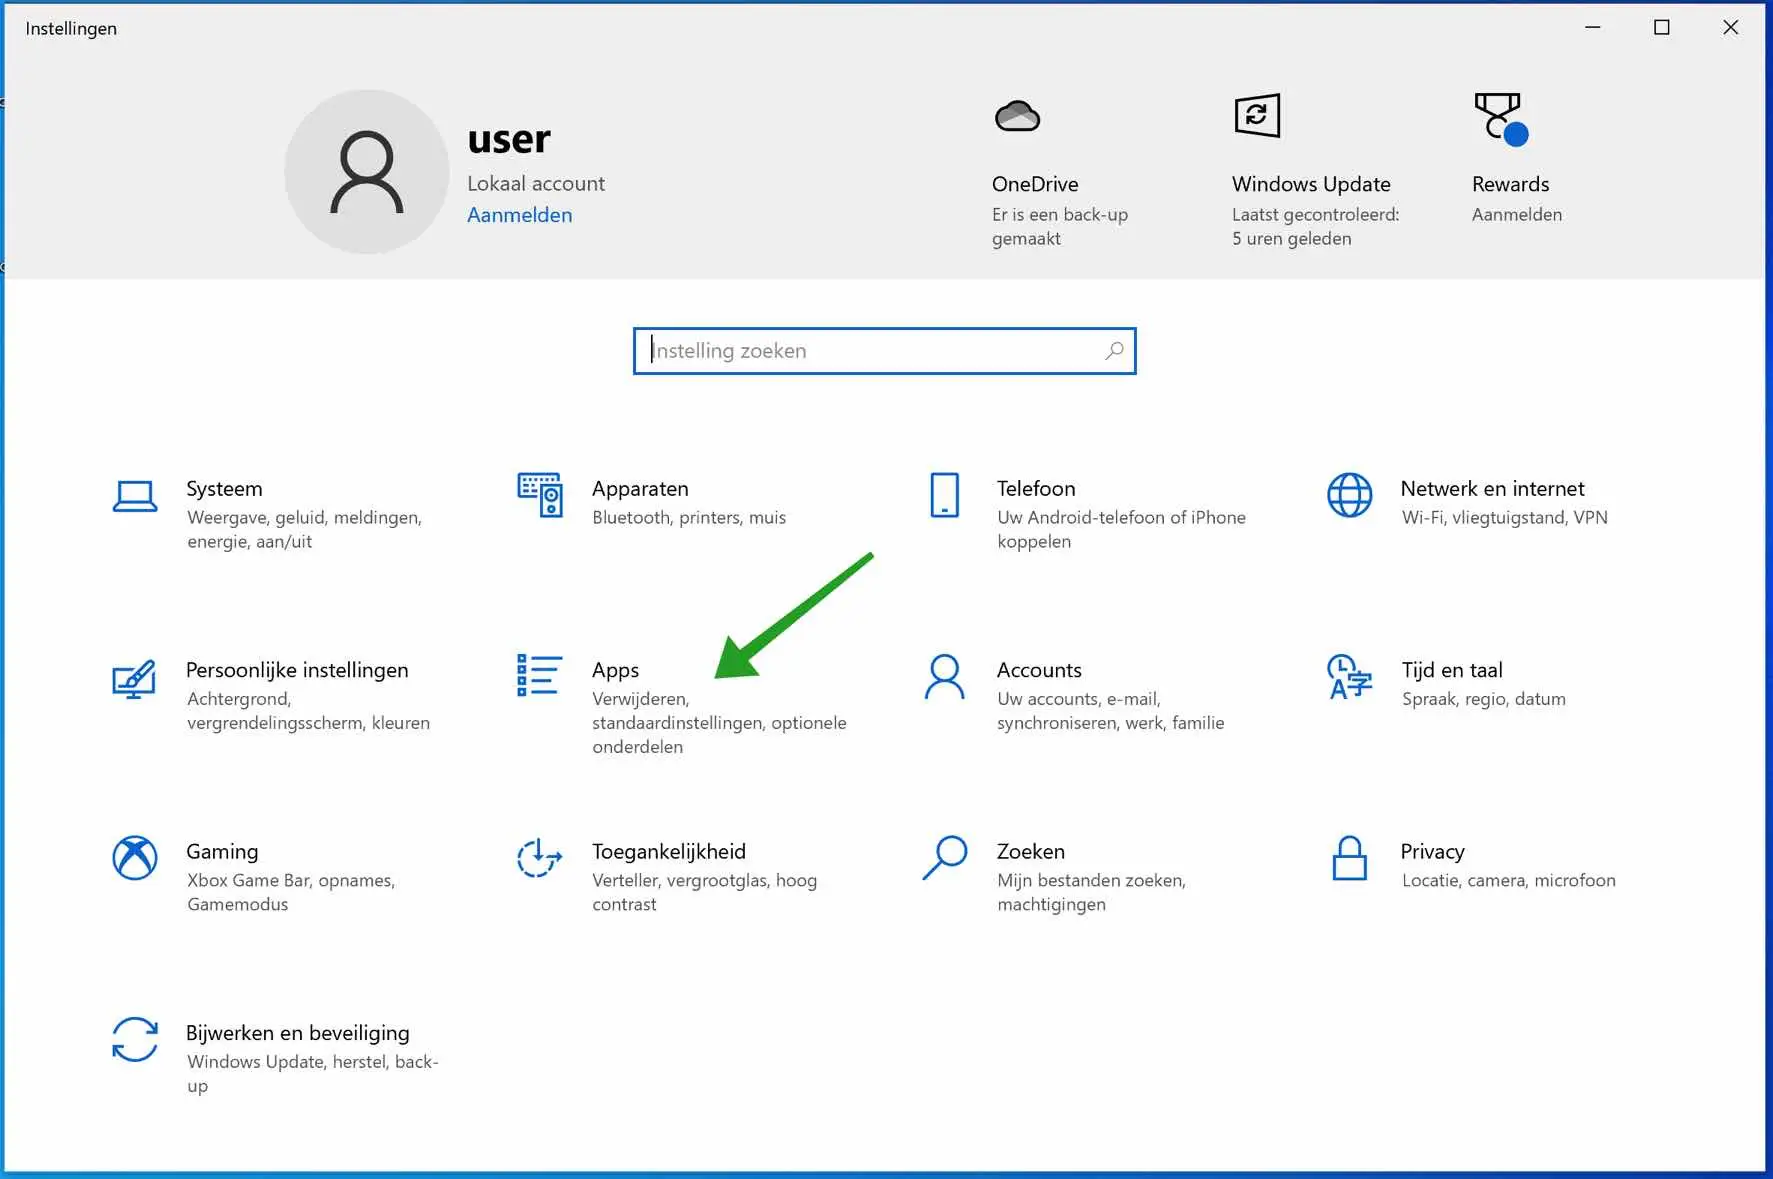
Task: Open the Gaming Xbox icon
Action: click(x=134, y=858)
